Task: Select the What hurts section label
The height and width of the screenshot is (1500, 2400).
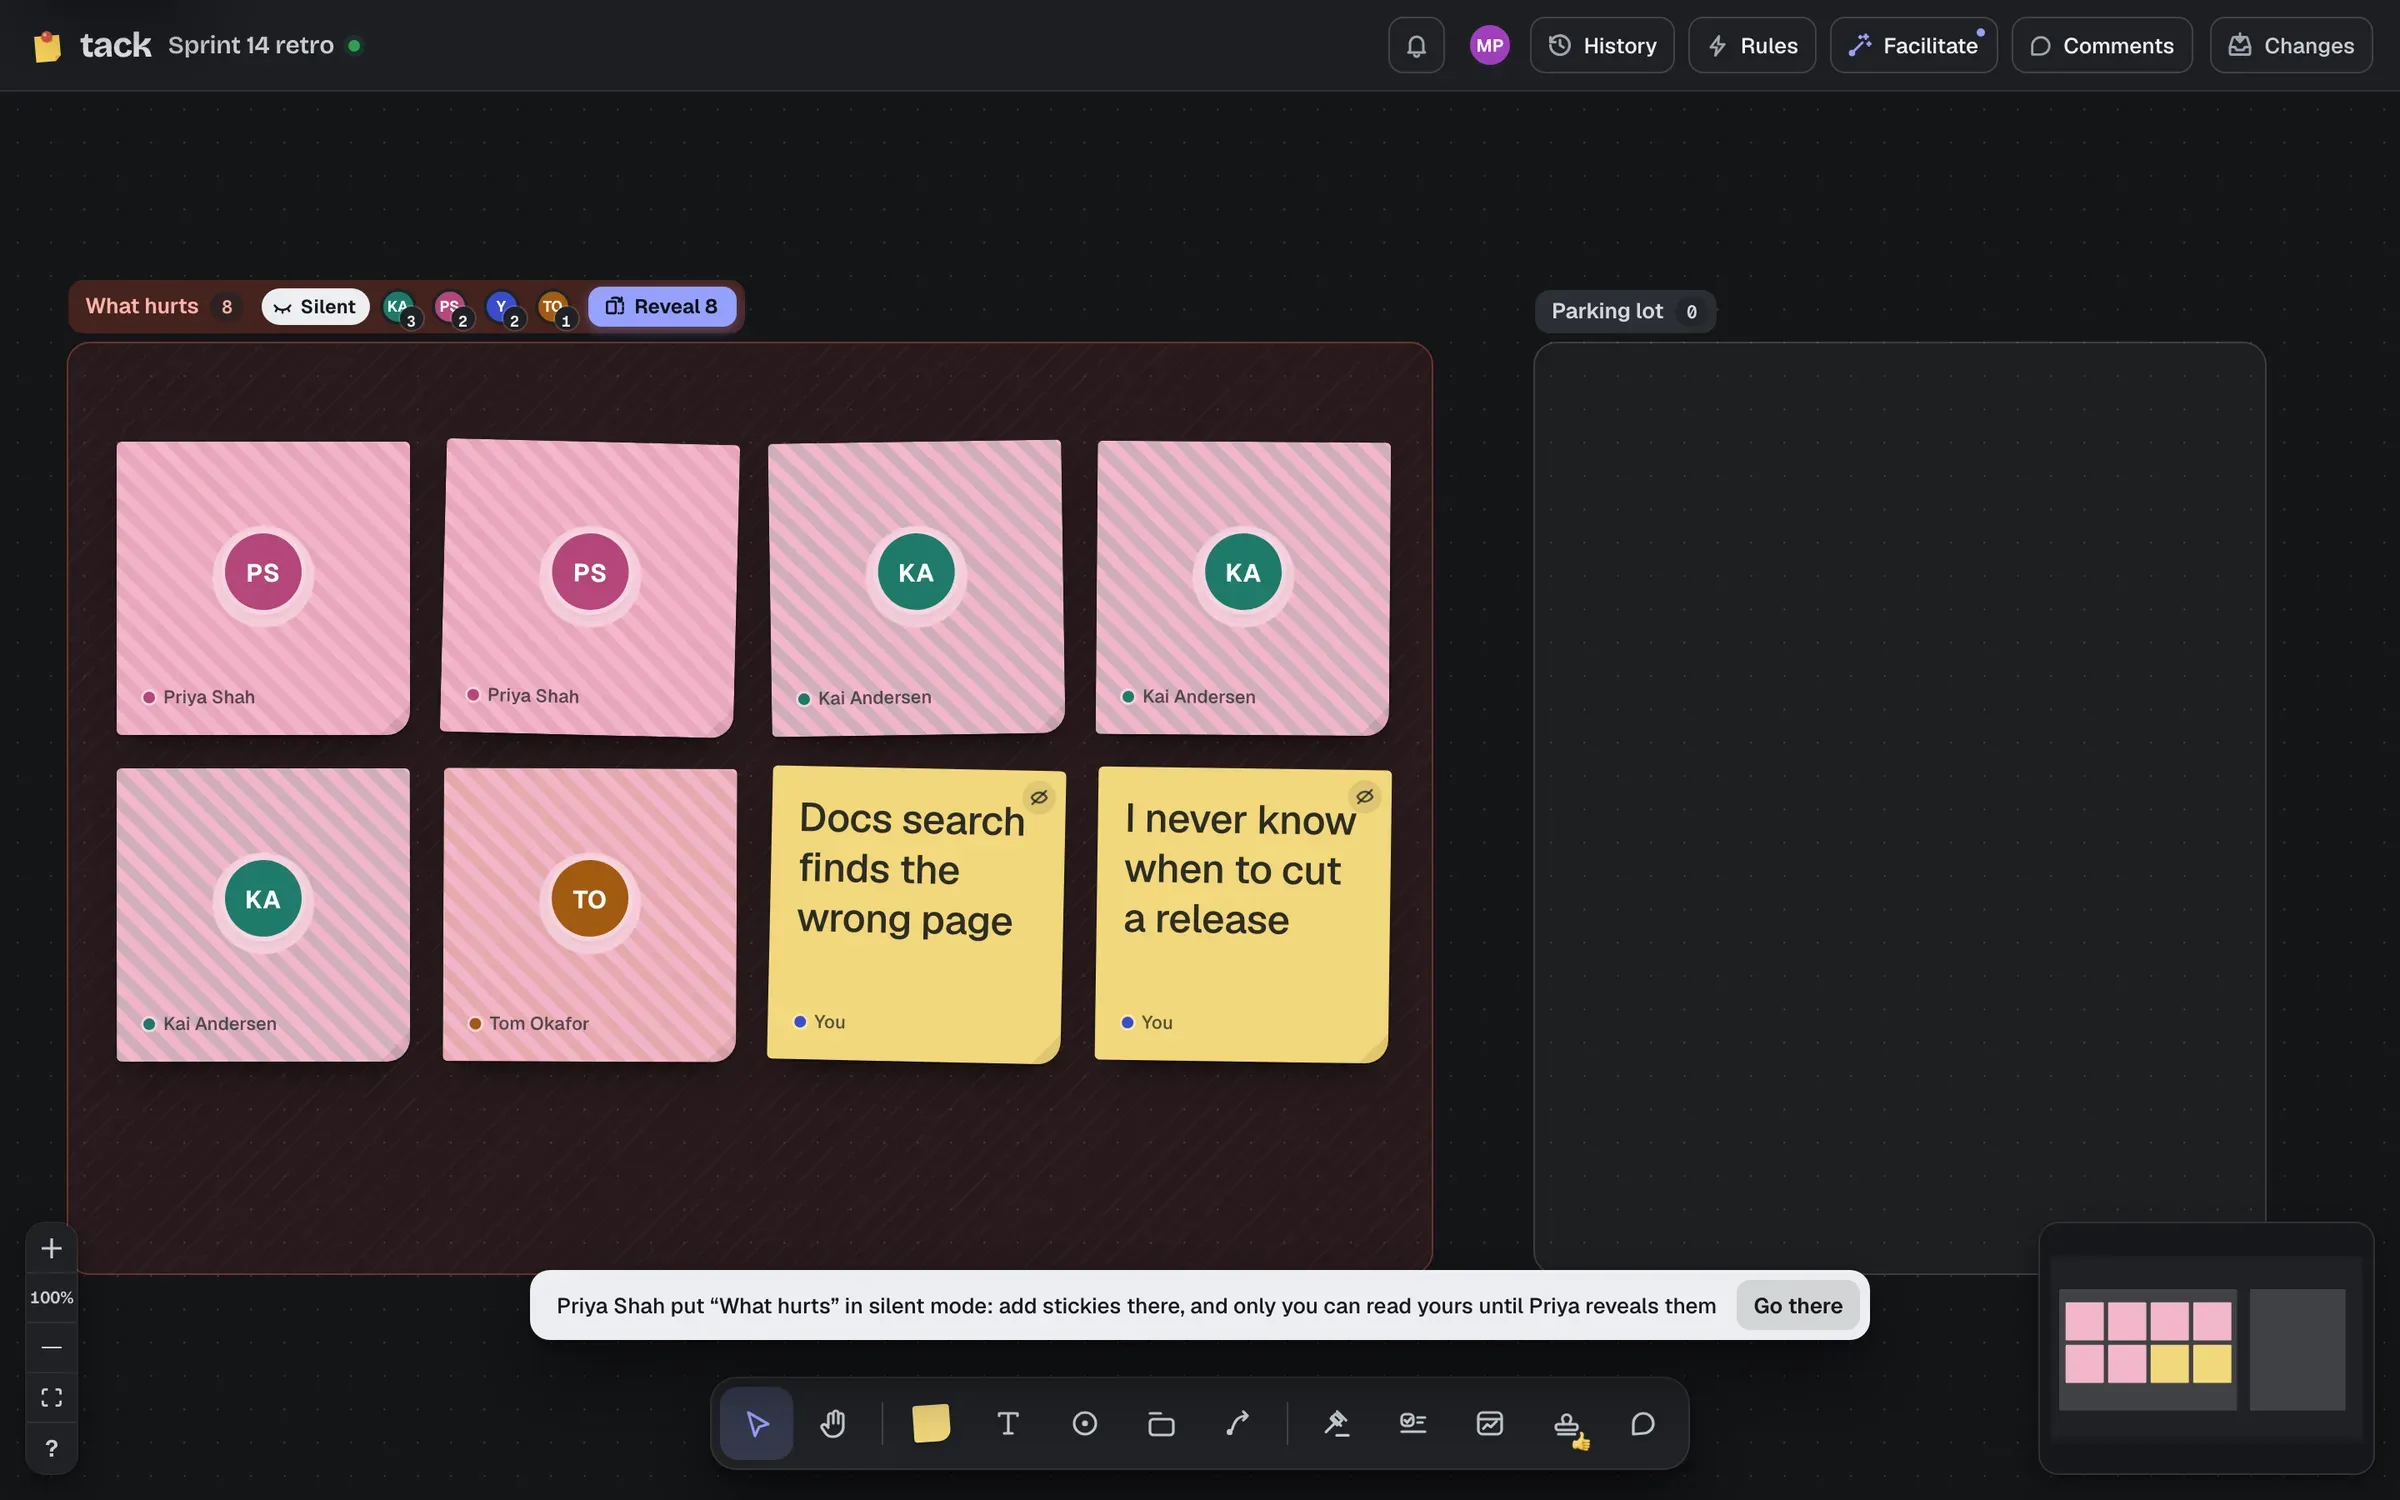Action: tap(142, 306)
